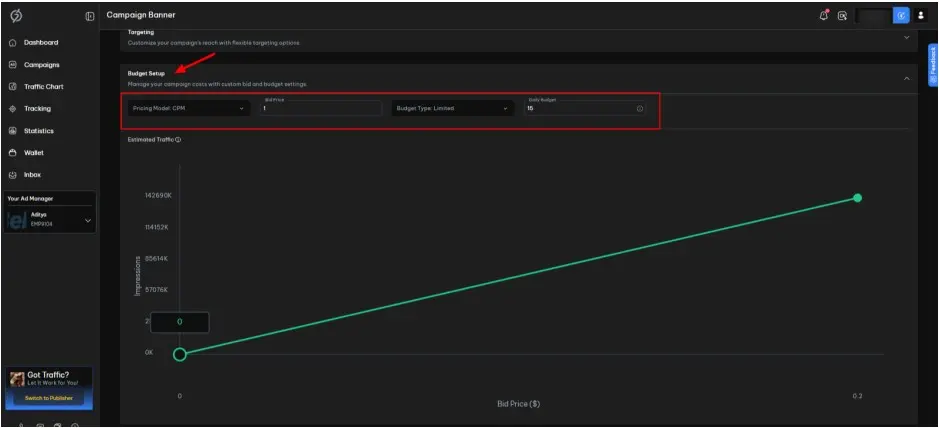Viewport: 939px width, 428px height.
Task: Click the Estimated Traffic label
Action: pos(150,139)
